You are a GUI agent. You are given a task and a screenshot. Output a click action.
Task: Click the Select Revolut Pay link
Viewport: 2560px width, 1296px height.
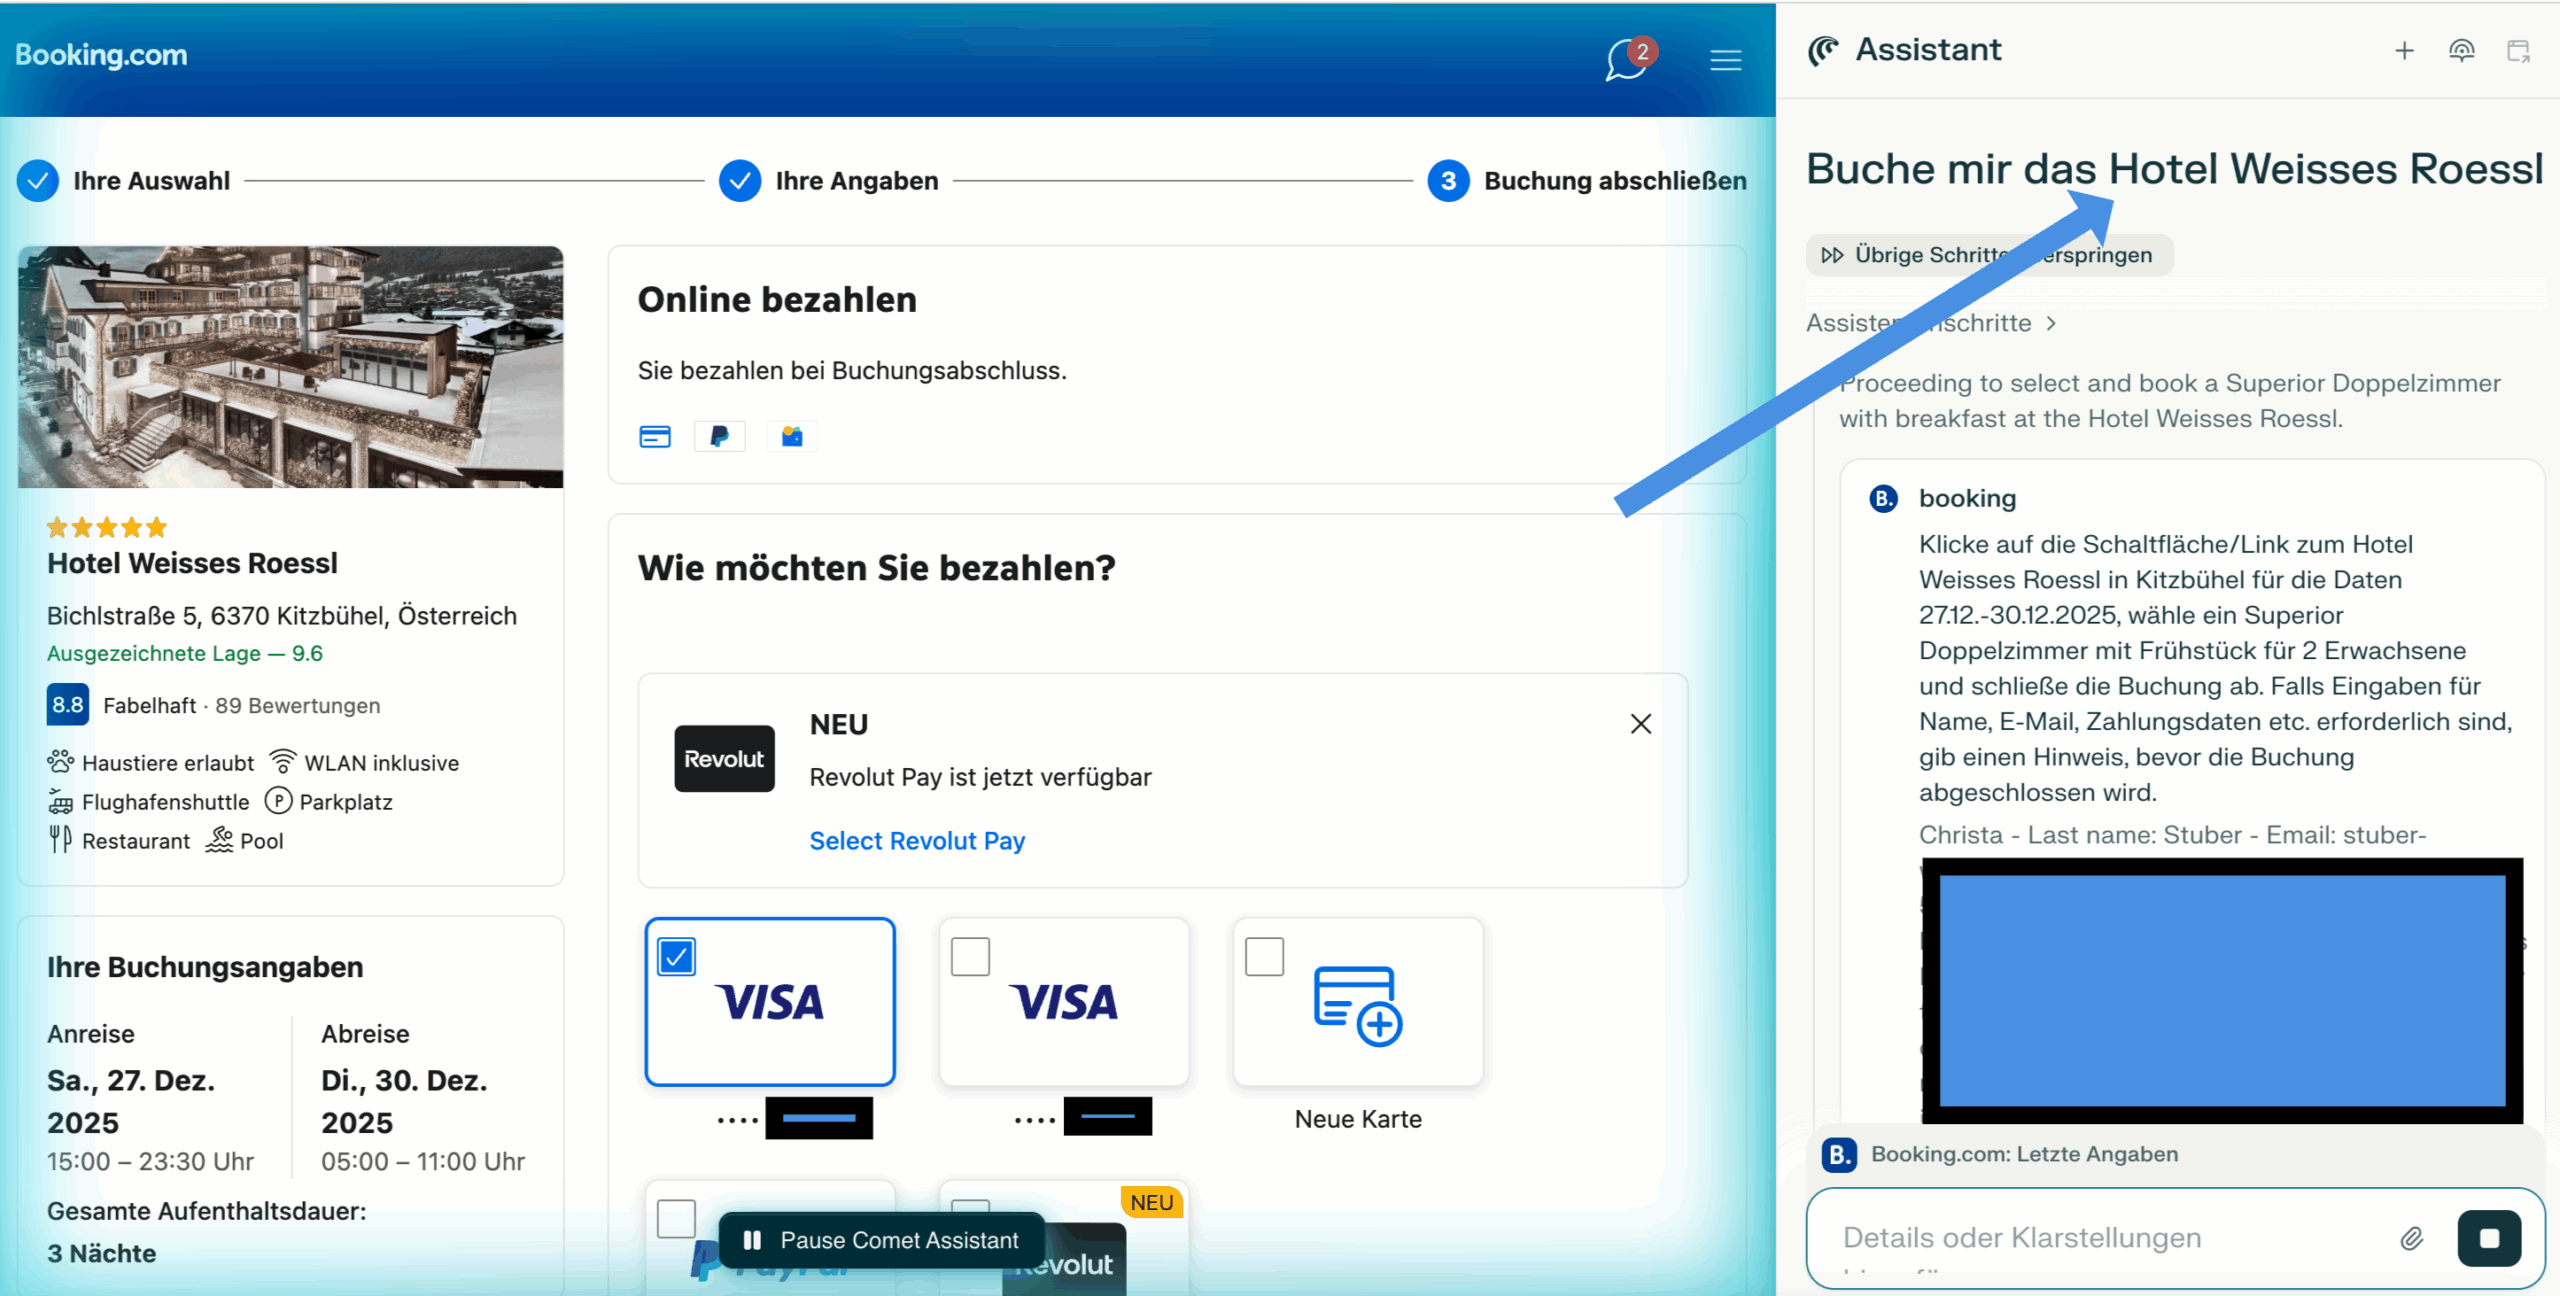917,841
